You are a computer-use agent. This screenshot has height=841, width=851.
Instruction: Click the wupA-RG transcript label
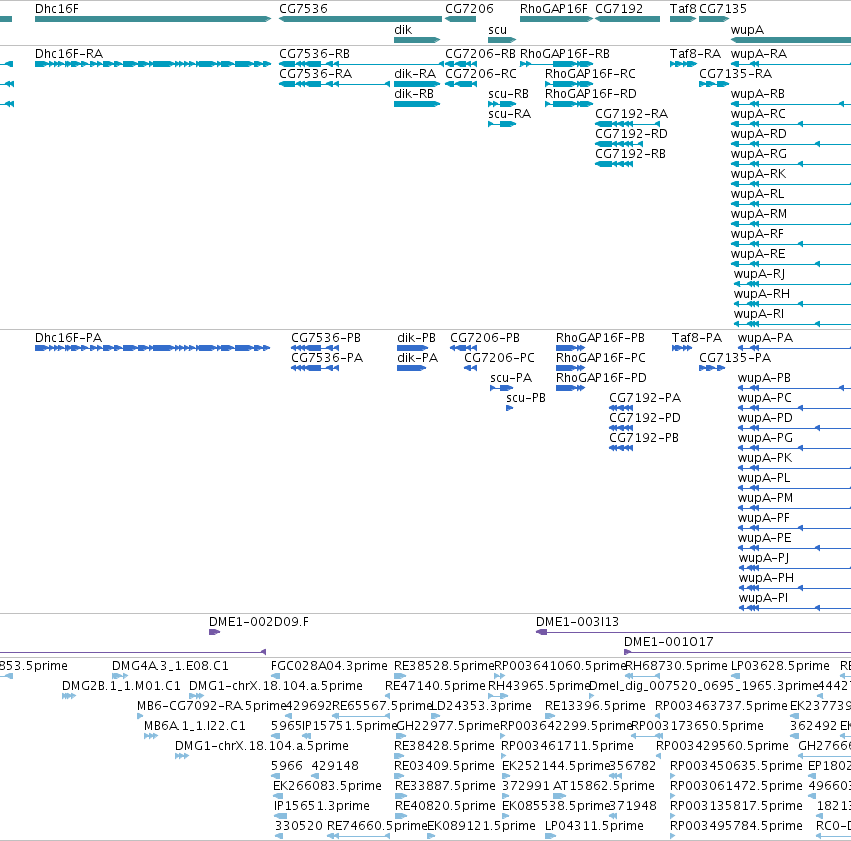(758, 154)
